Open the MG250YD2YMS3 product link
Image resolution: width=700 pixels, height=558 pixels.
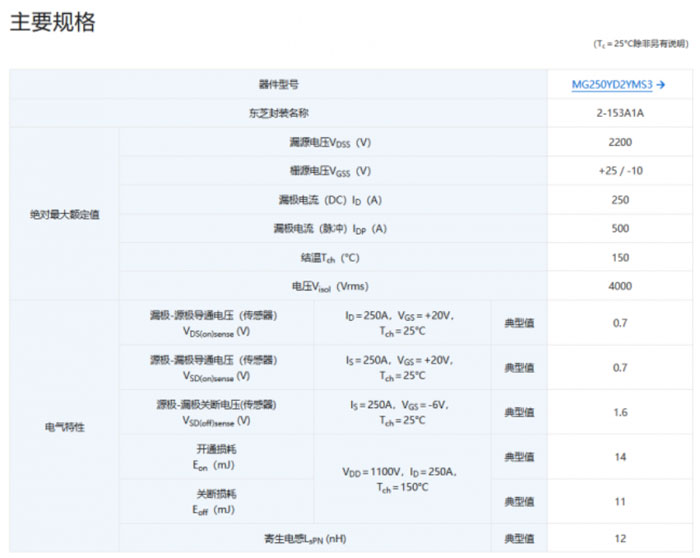click(611, 85)
